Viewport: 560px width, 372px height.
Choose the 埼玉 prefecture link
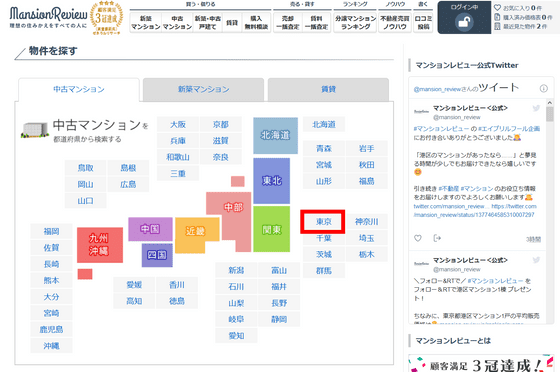(366, 238)
